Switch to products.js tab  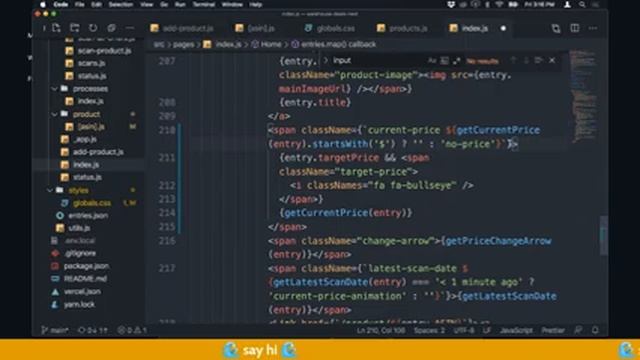pos(402,28)
